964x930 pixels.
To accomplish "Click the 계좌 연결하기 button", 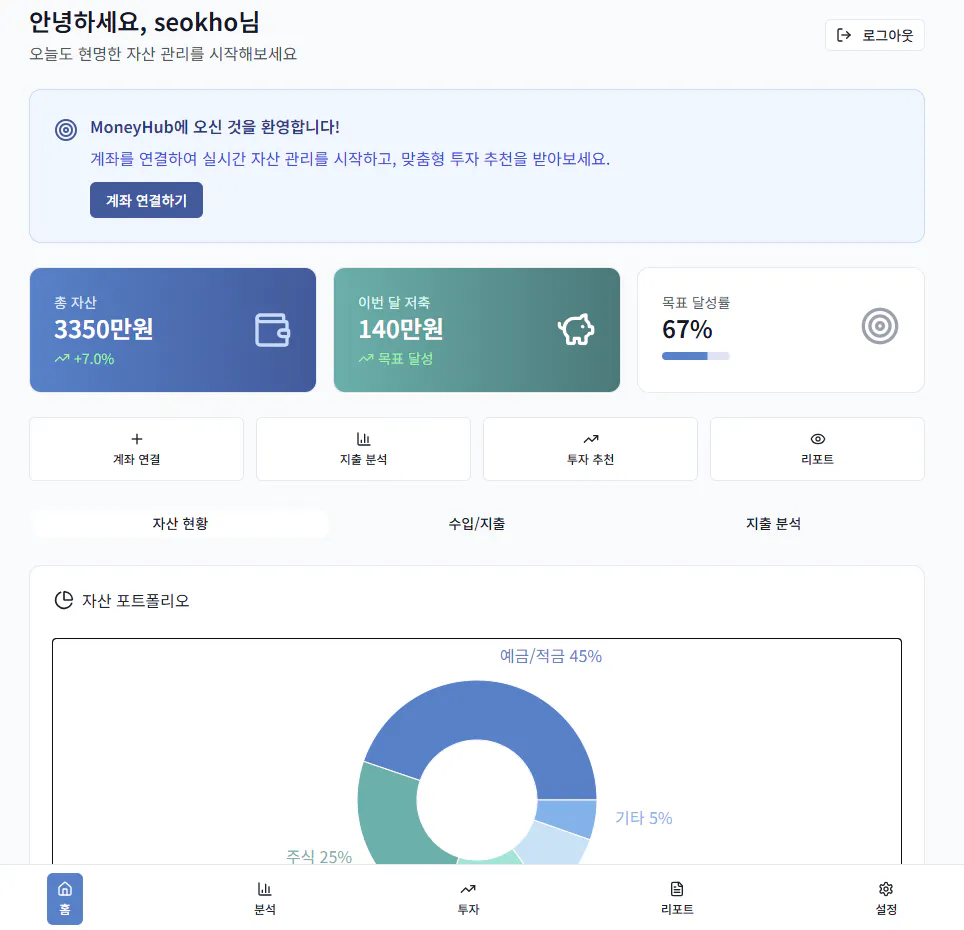I will tap(146, 200).
